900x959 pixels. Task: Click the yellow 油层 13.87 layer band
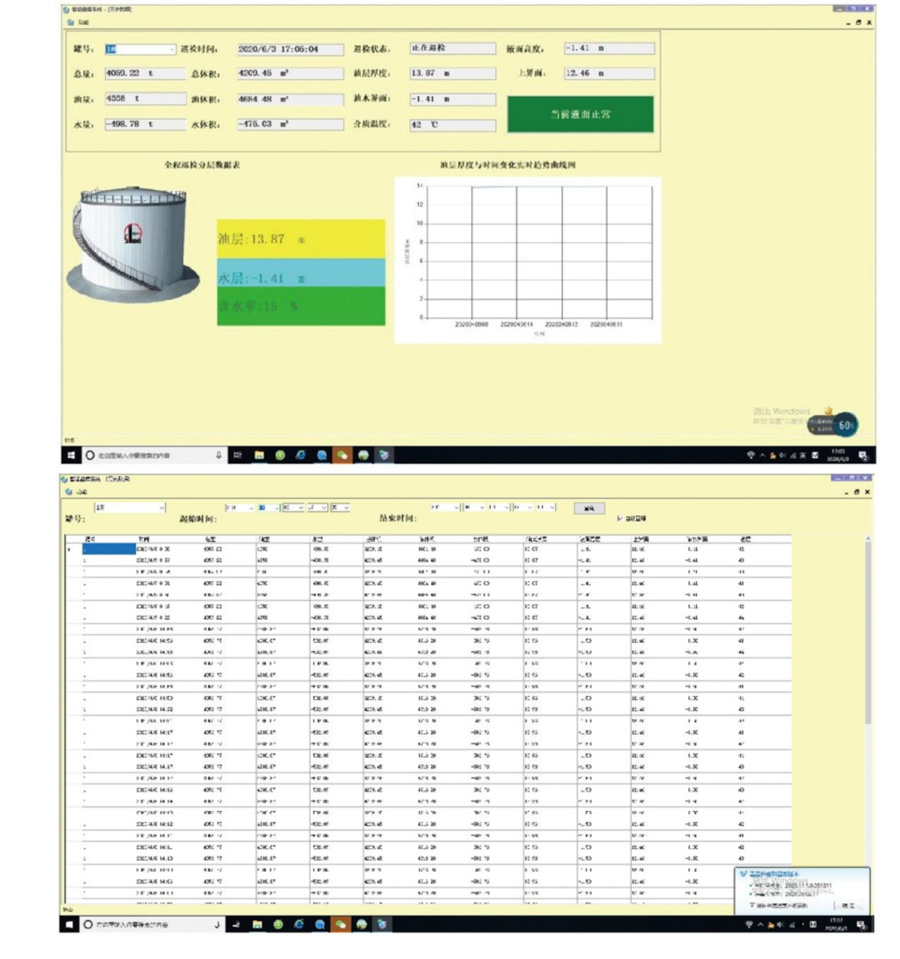tap(300, 240)
